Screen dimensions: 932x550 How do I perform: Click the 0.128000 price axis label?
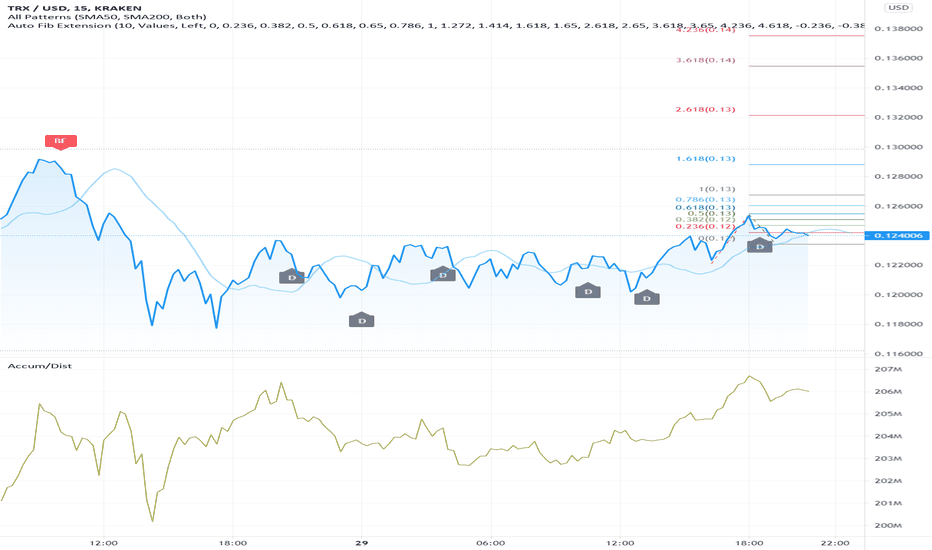coord(899,177)
